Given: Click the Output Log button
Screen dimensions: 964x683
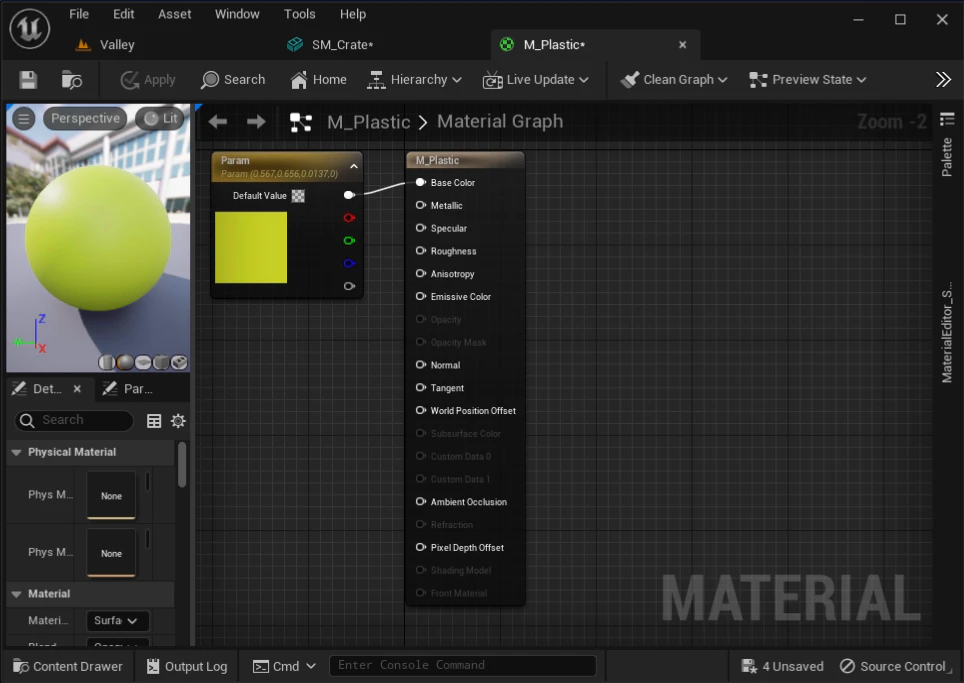Looking at the screenshot, I should pos(187,666).
